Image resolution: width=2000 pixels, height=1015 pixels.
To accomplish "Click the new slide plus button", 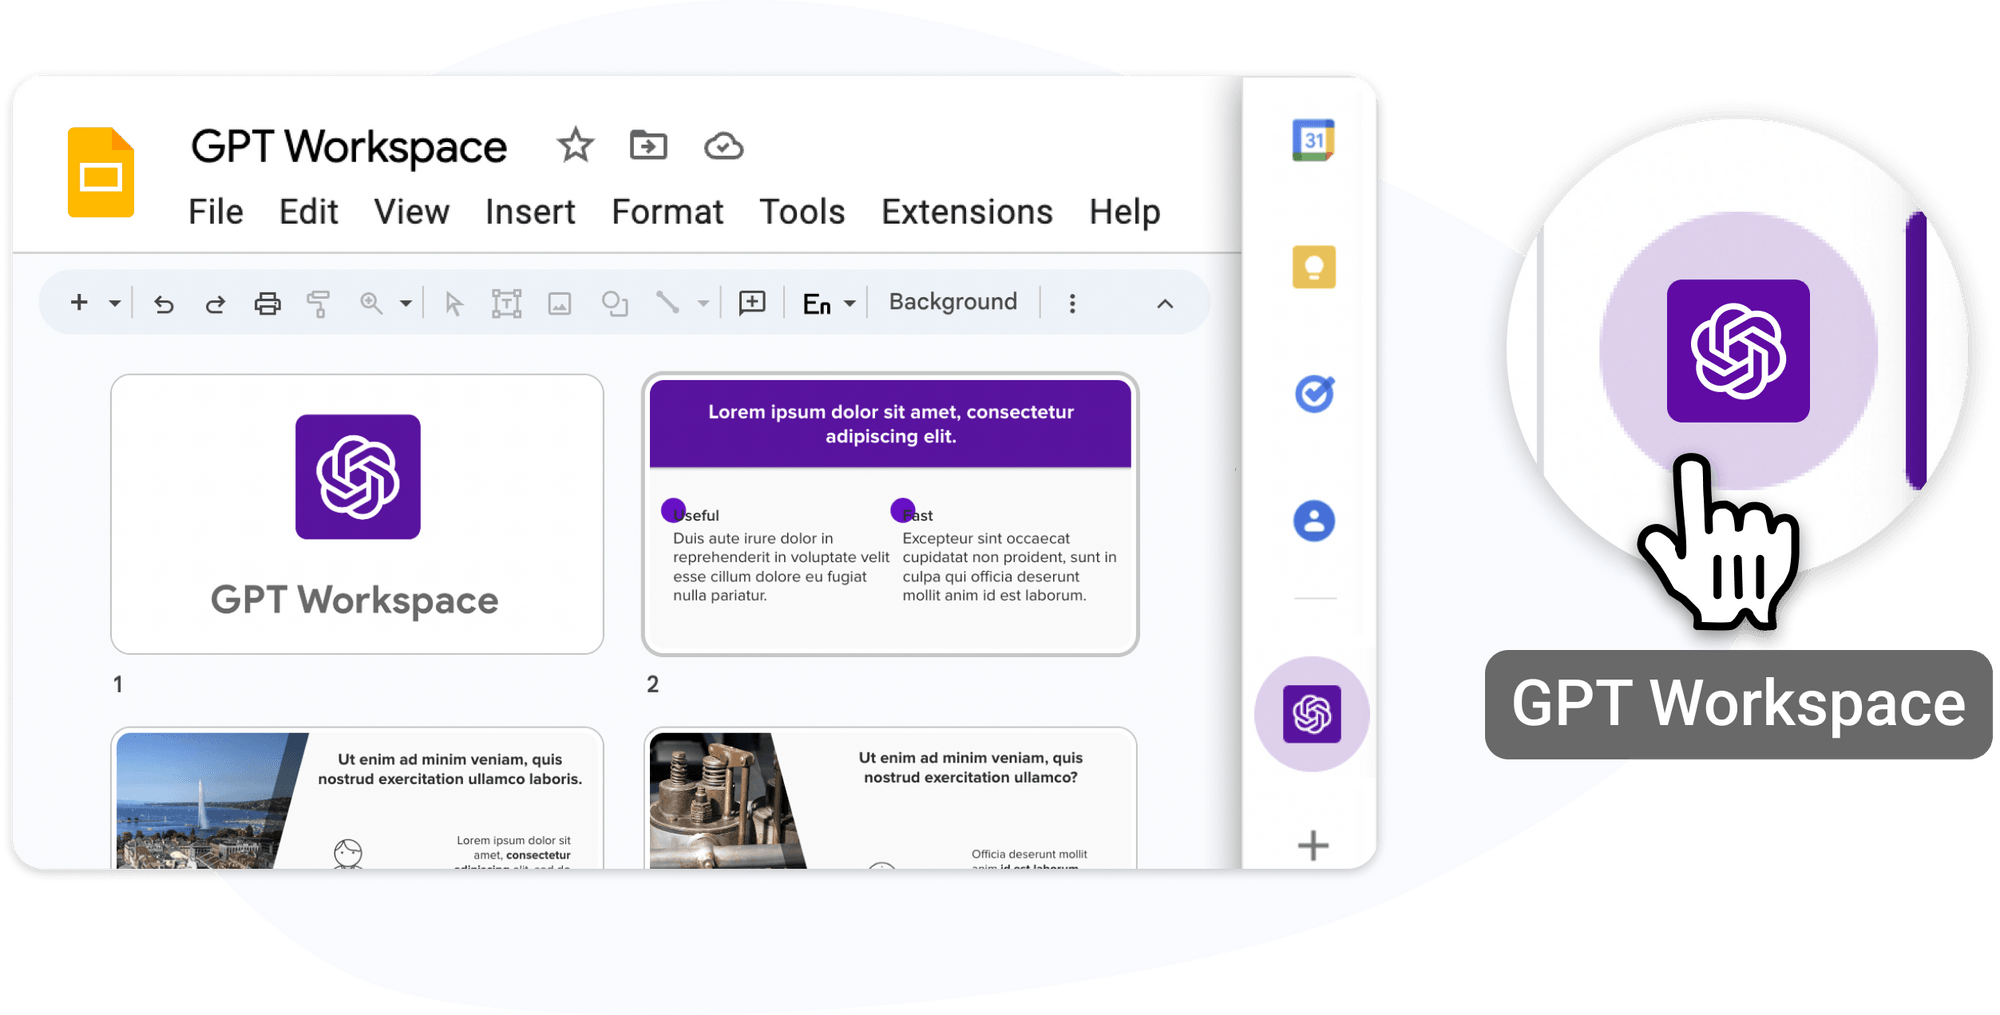I will point(79,302).
